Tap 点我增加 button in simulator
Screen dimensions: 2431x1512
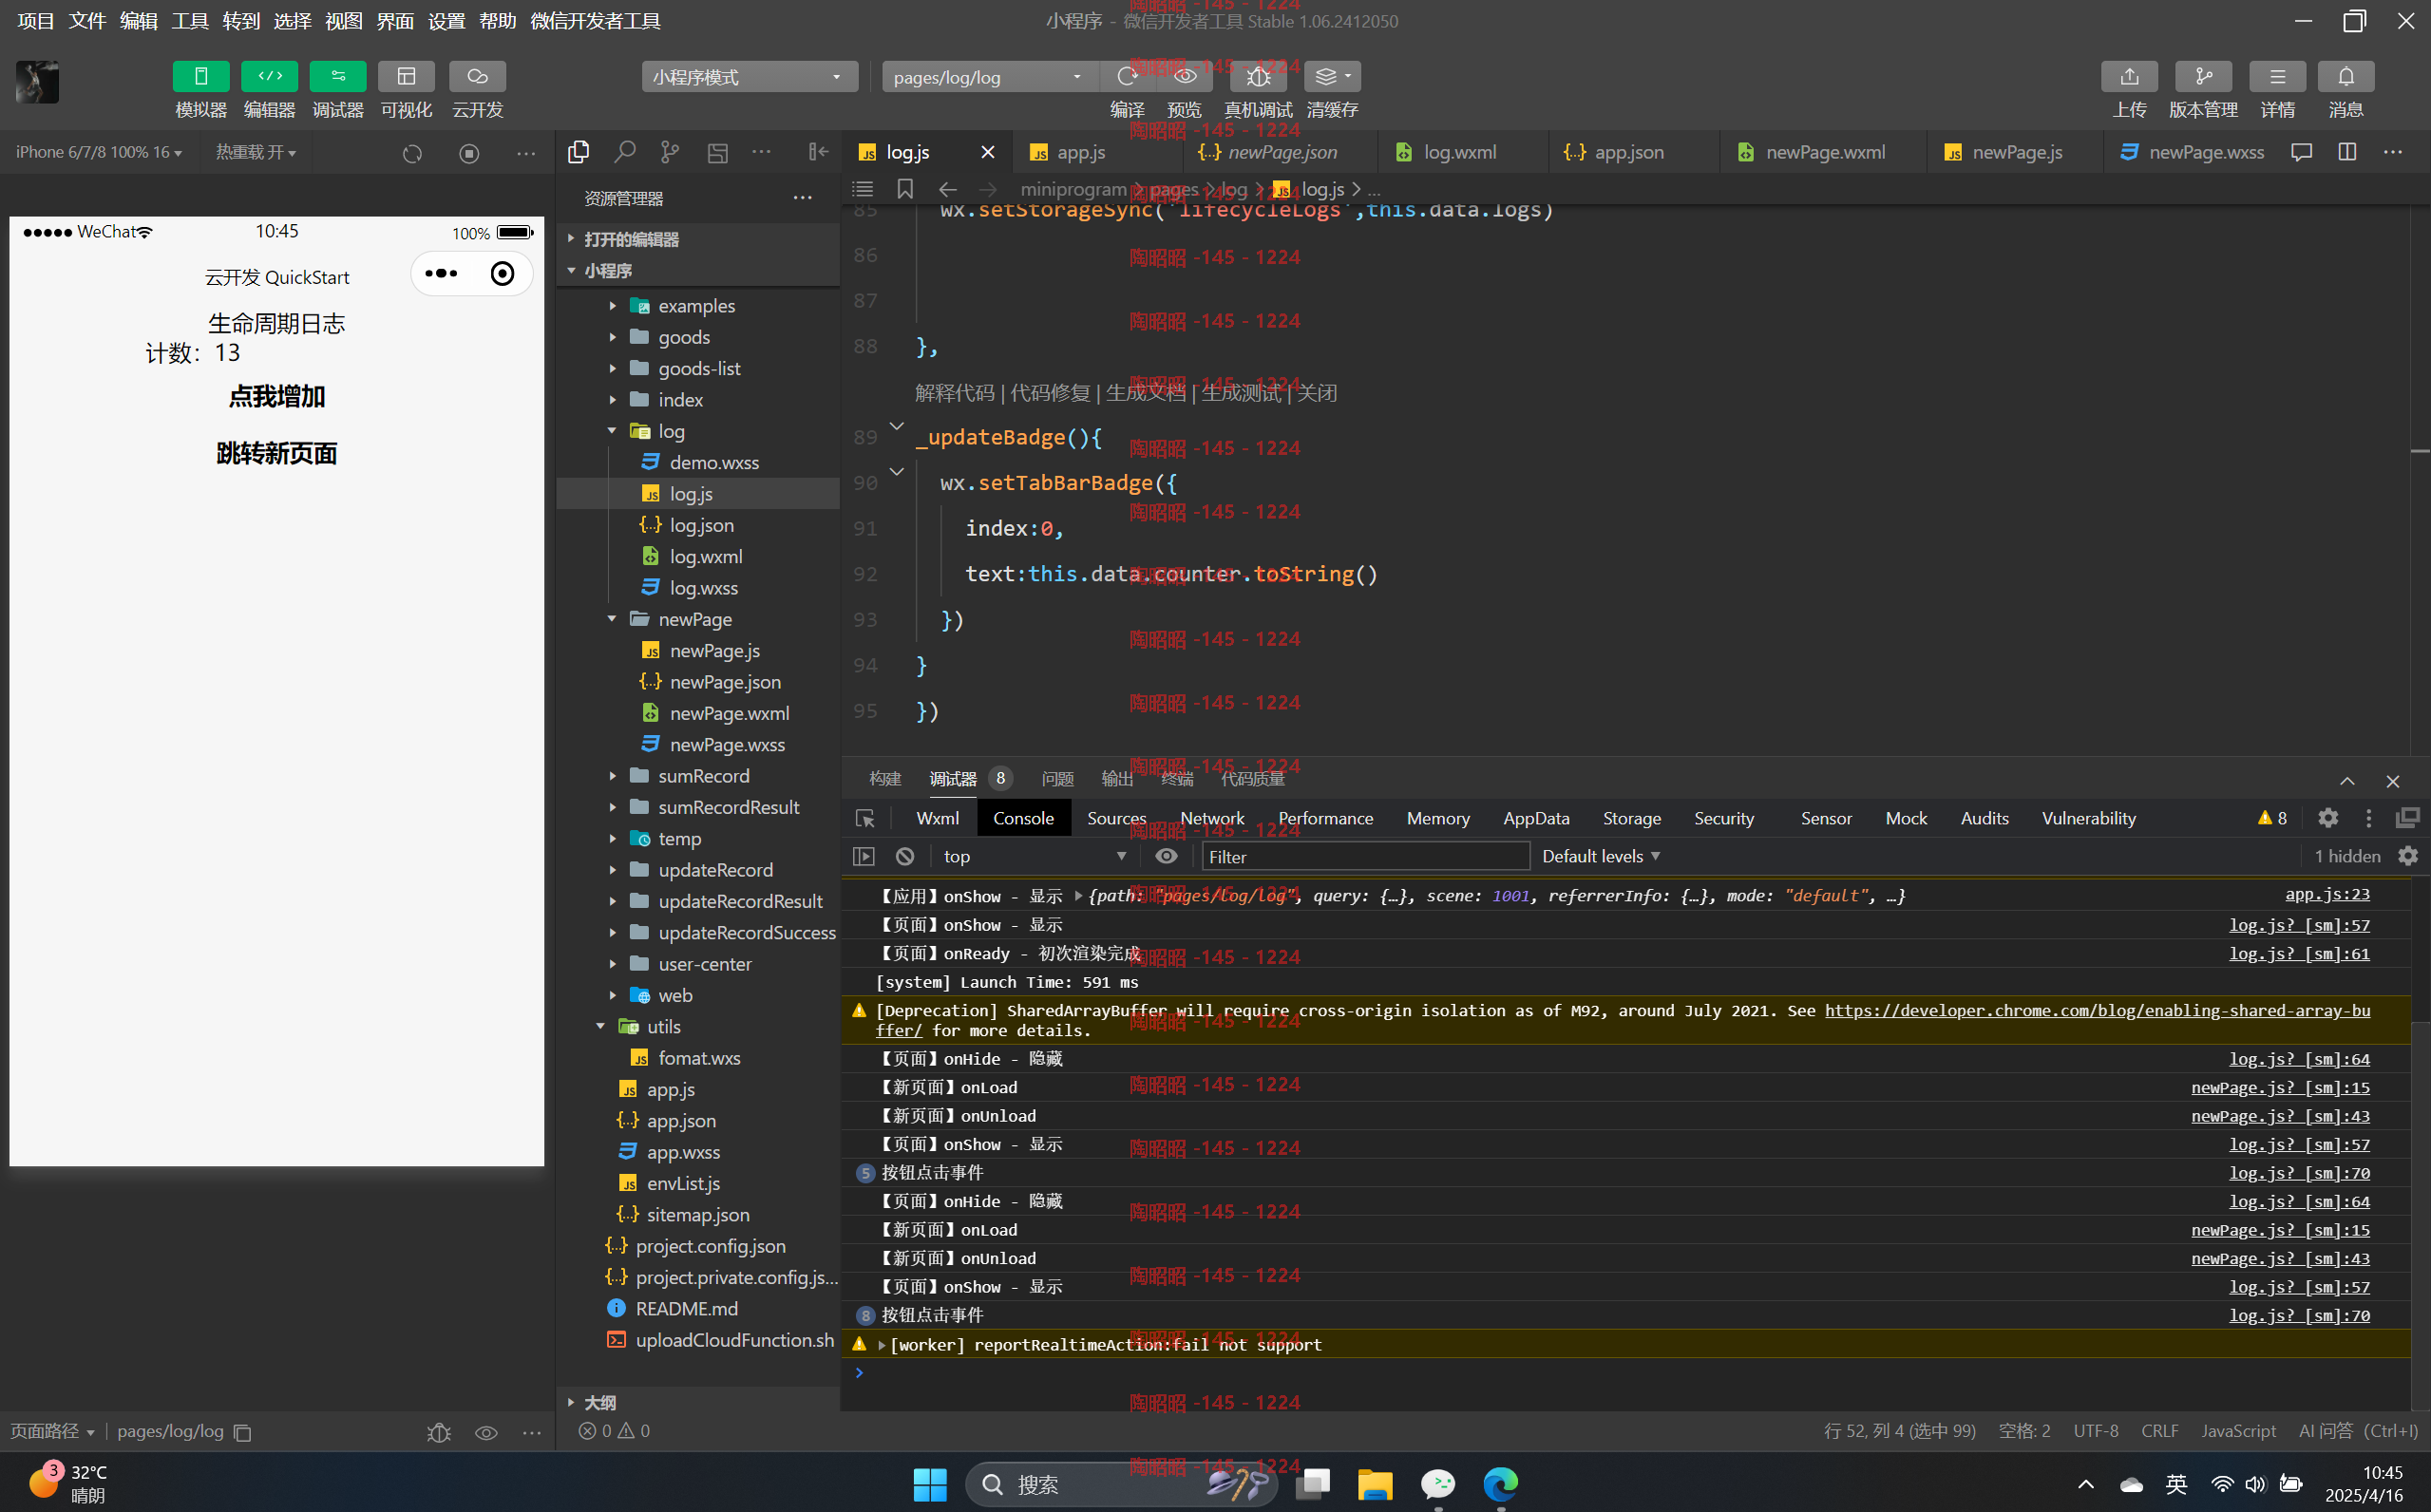277,397
